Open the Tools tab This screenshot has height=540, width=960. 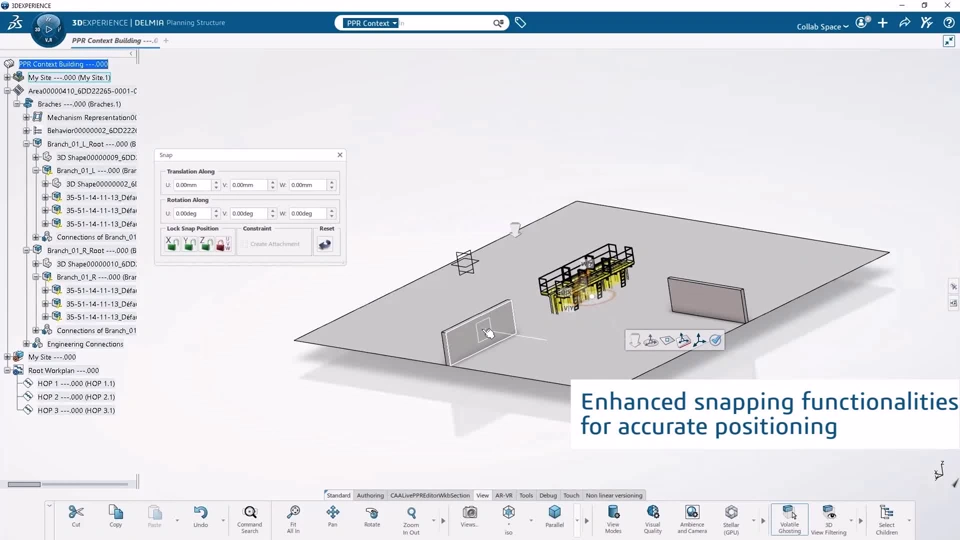[526, 495]
